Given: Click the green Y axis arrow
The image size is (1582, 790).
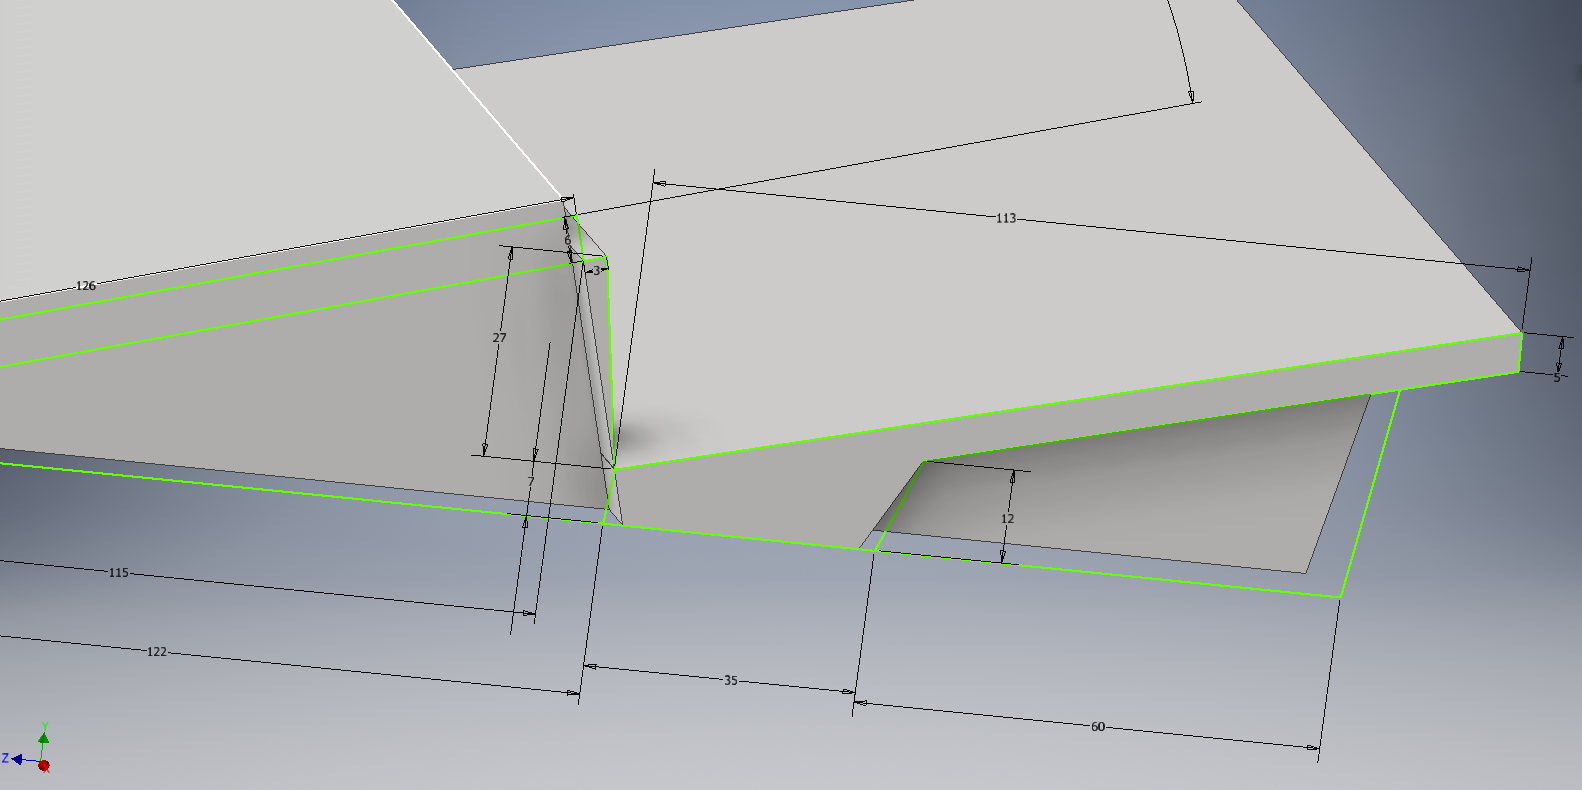Looking at the screenshot, I should (44, 737).
